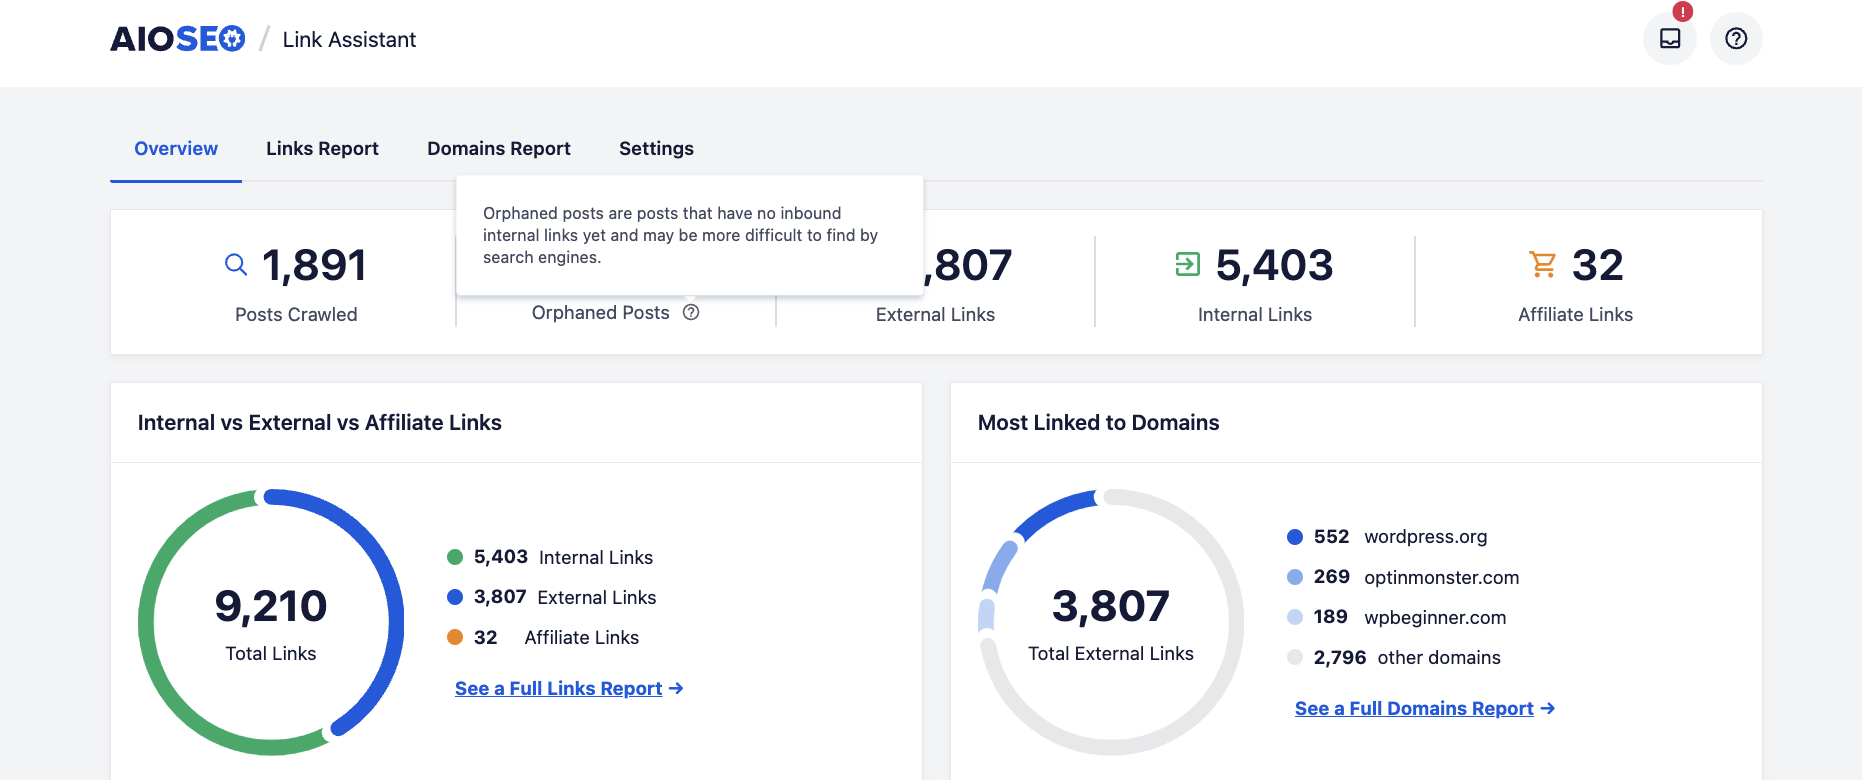Go to the Settings tab
The height and width of the screenshot is (780, 1862).
tap(656, 148)
